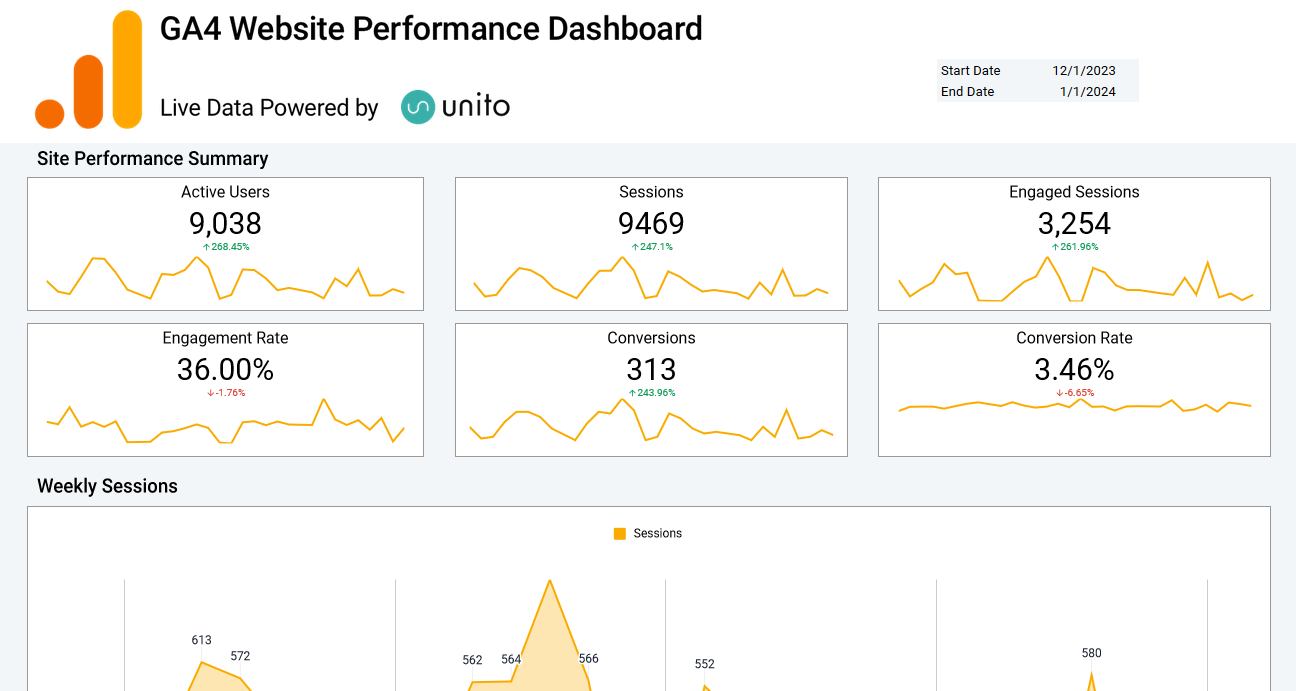Select the Start Date value 12/1/2023

point(1084,71)
